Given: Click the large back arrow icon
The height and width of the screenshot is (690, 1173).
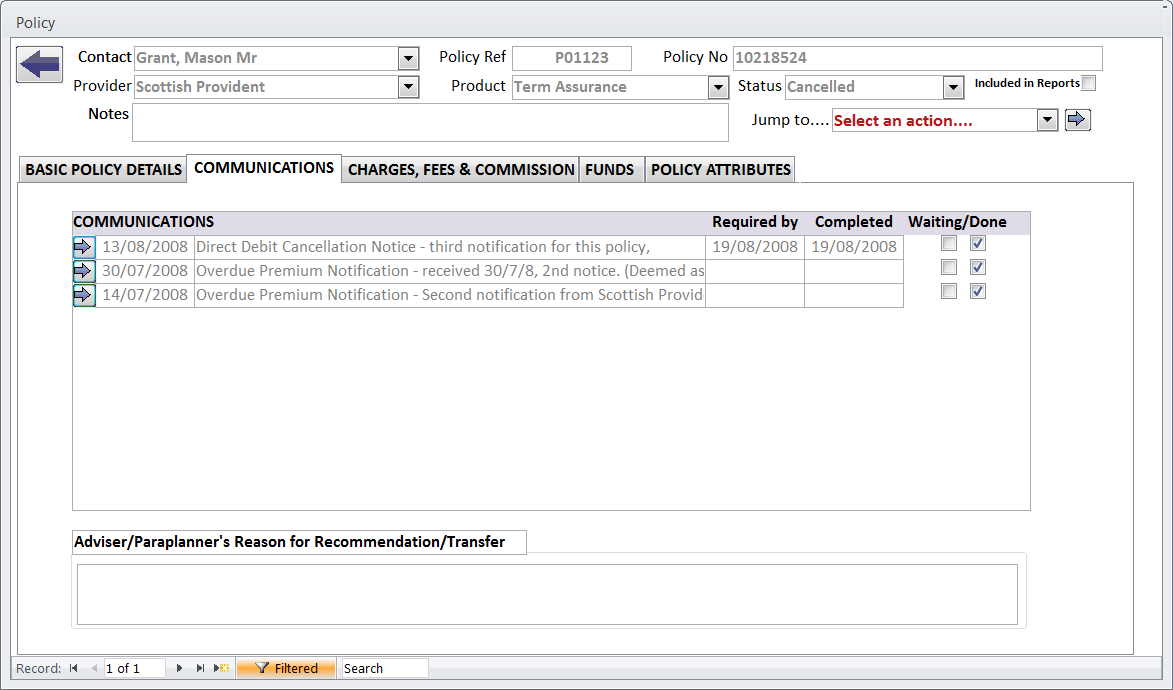Looking at the screenshot, I should (x=39, y=66).
